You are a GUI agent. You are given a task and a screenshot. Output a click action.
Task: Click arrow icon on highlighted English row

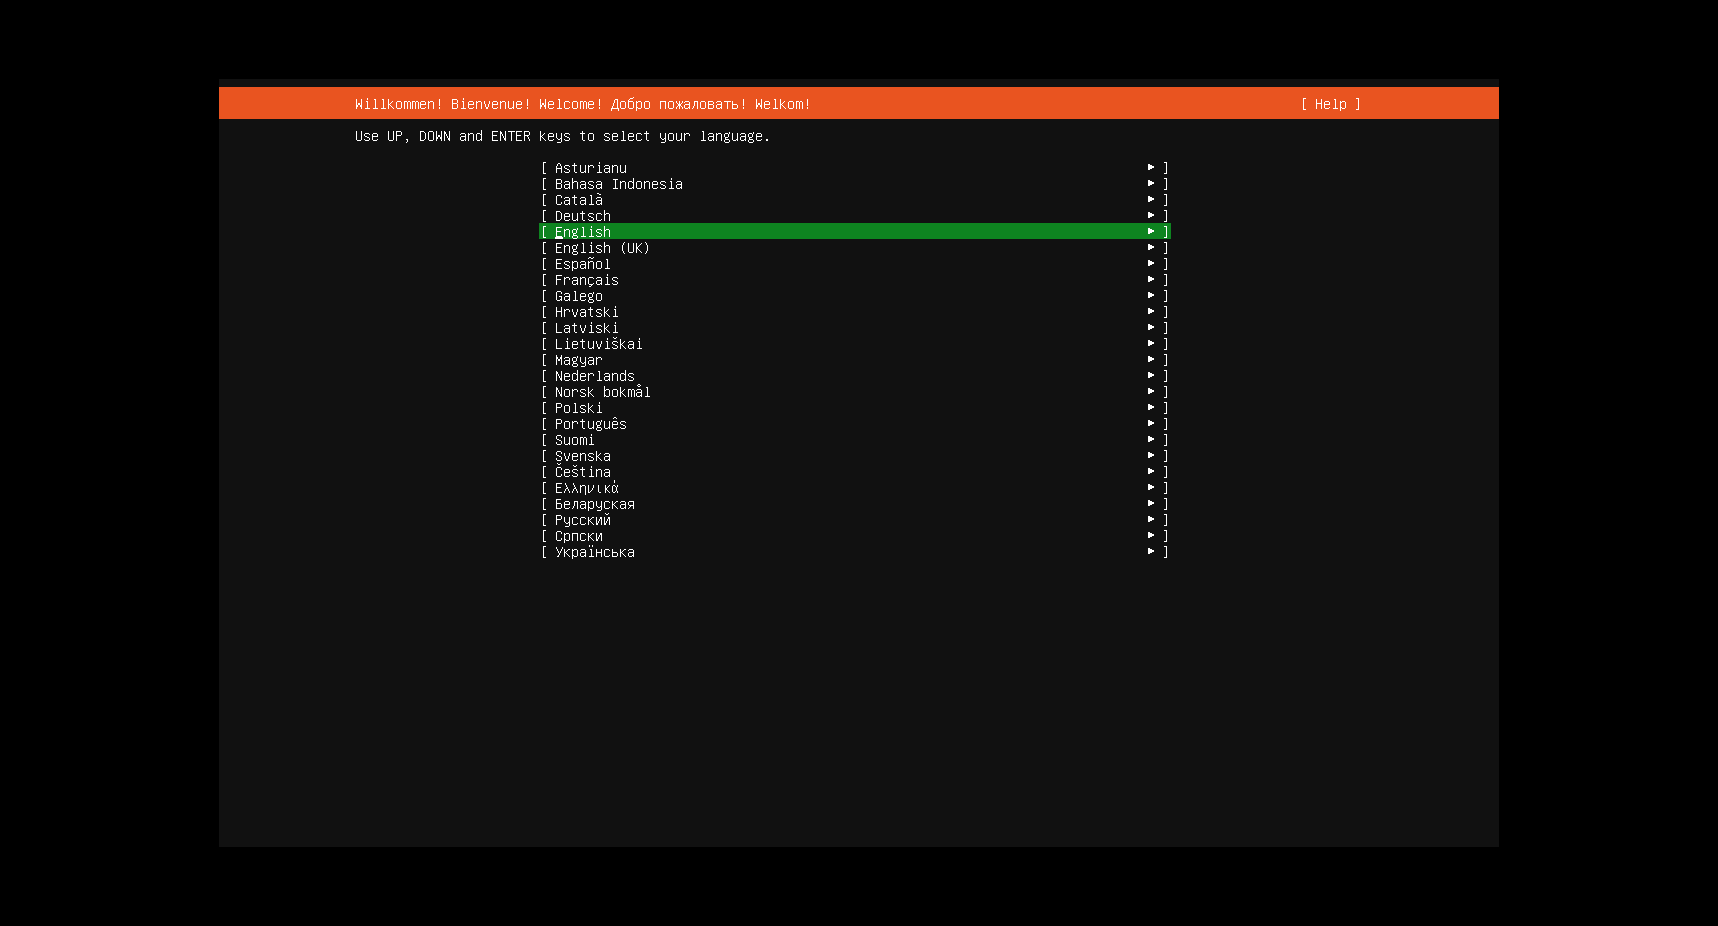pos(1151,231)
